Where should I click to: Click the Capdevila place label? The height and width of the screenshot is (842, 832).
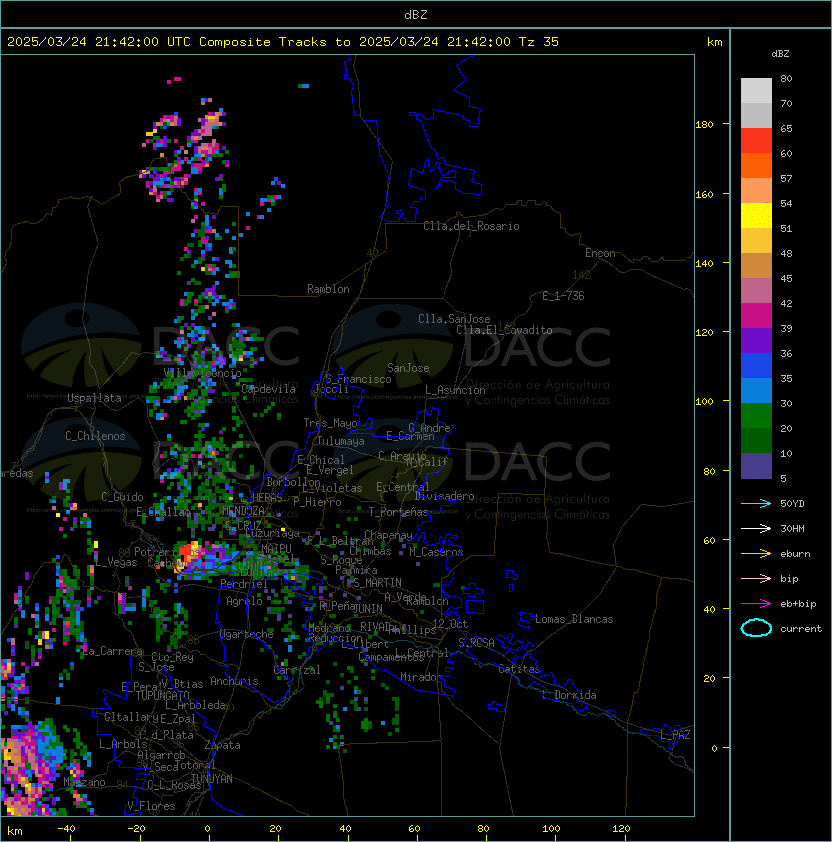point(268,389)
